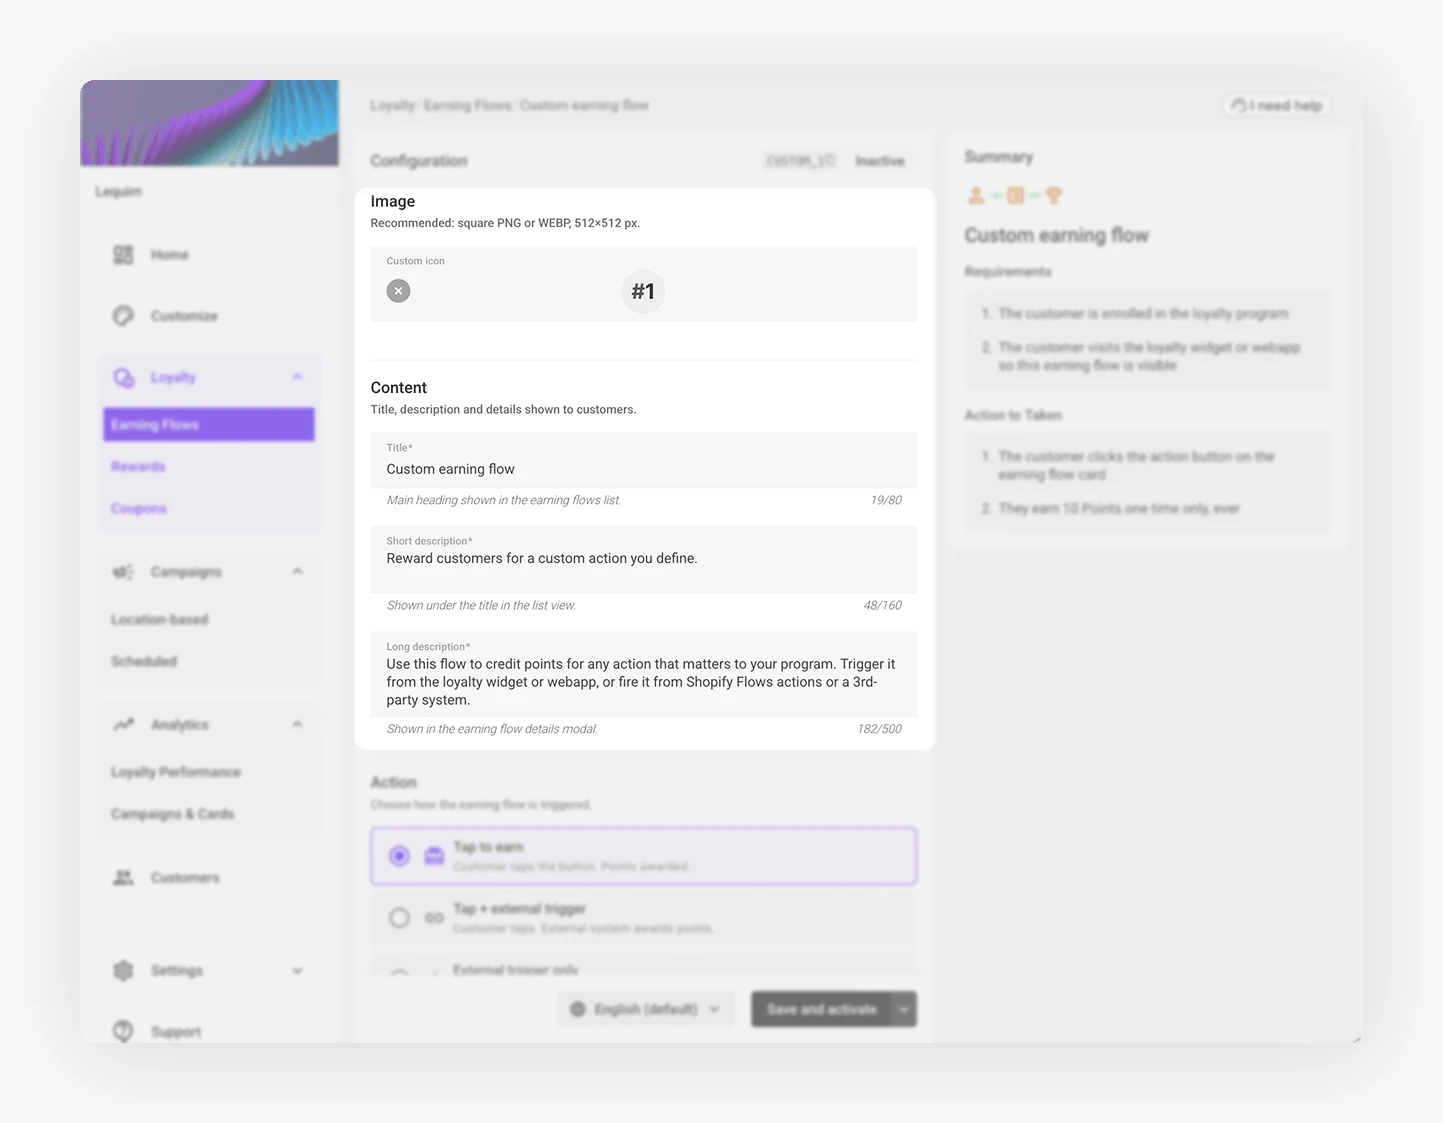The height and width of the screenshot is (1123, 1443).
Task: Click the '182/500' character counter
Action: coord(879,729)
